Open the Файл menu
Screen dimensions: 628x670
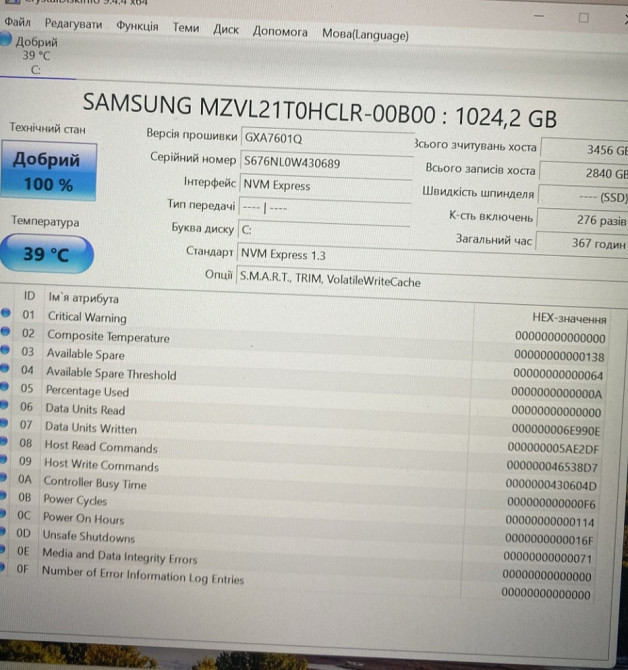17,22
